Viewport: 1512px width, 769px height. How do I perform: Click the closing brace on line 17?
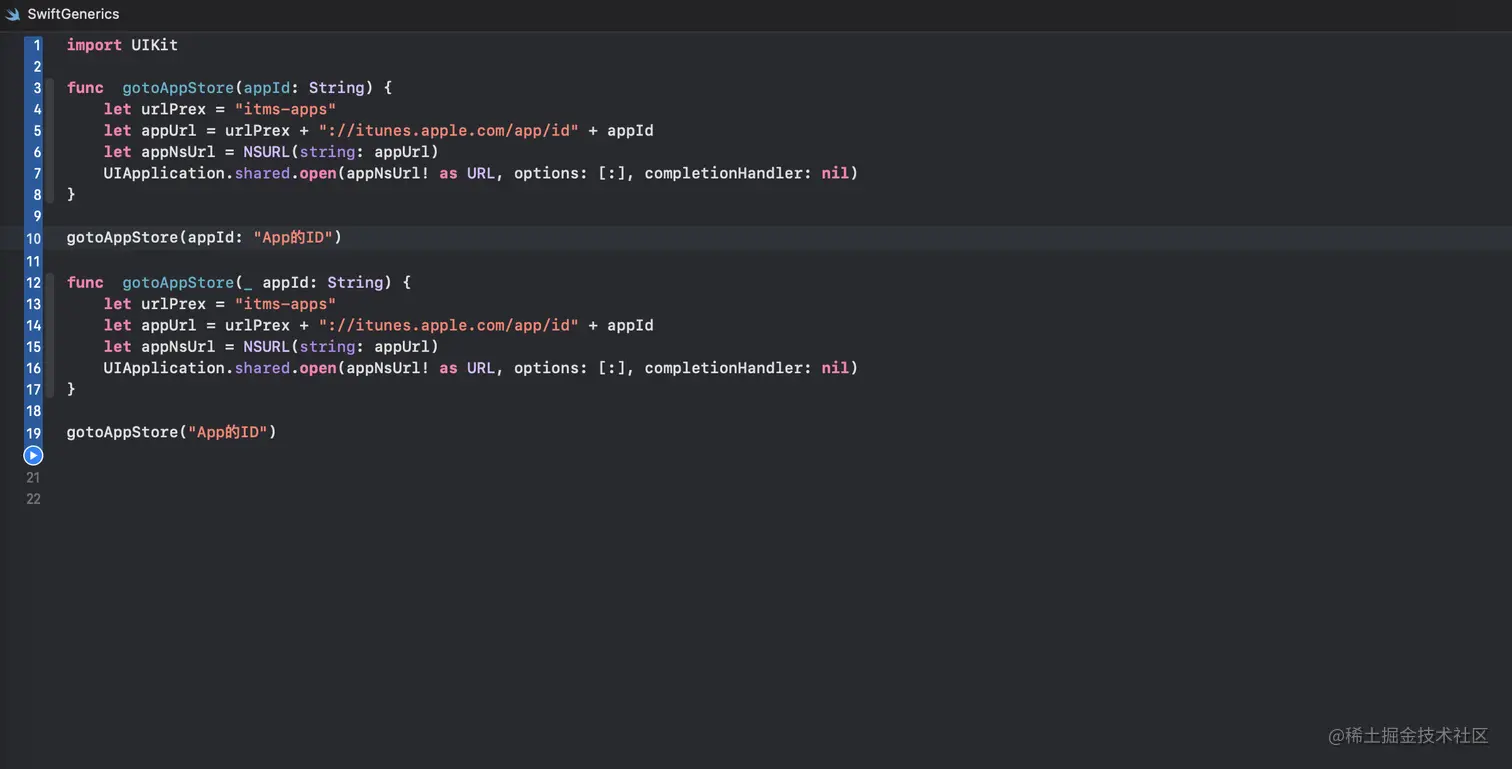click(x=71, y=390)
